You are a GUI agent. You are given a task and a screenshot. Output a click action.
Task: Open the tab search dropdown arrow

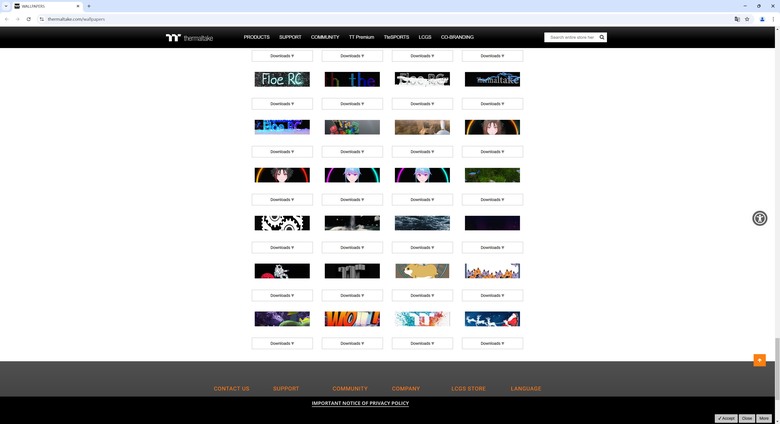coord(6,6)
